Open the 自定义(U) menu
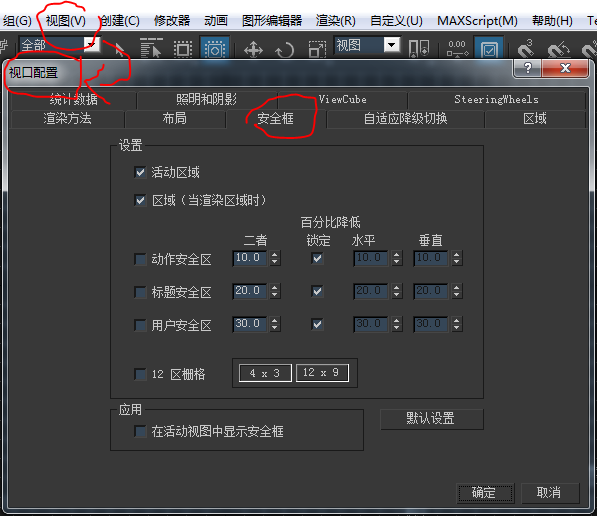 (x=396, y=21)
